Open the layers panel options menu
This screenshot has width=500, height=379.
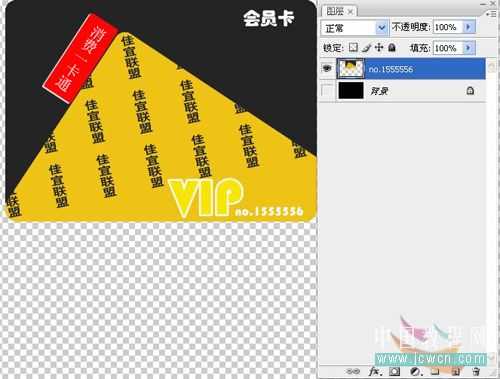(492, 14)
